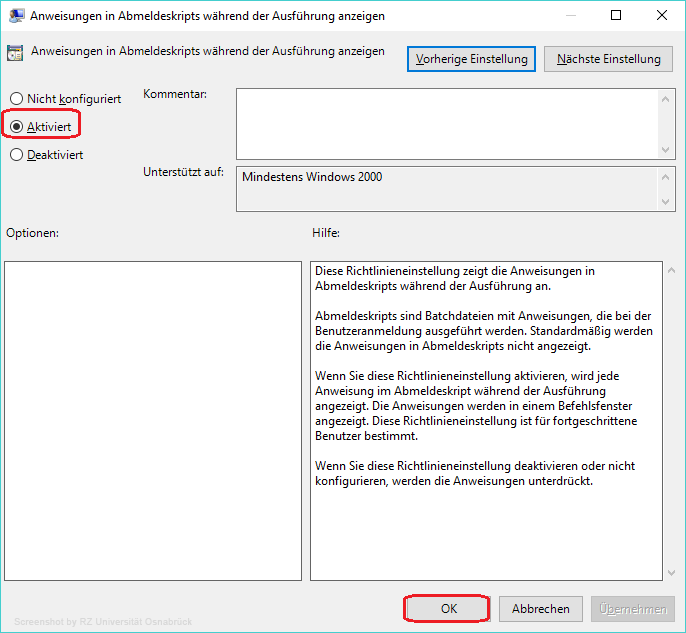Set the policy to 'Deaktiviert'
Screen dimensions: 686x633
click(x=16, y=155)
